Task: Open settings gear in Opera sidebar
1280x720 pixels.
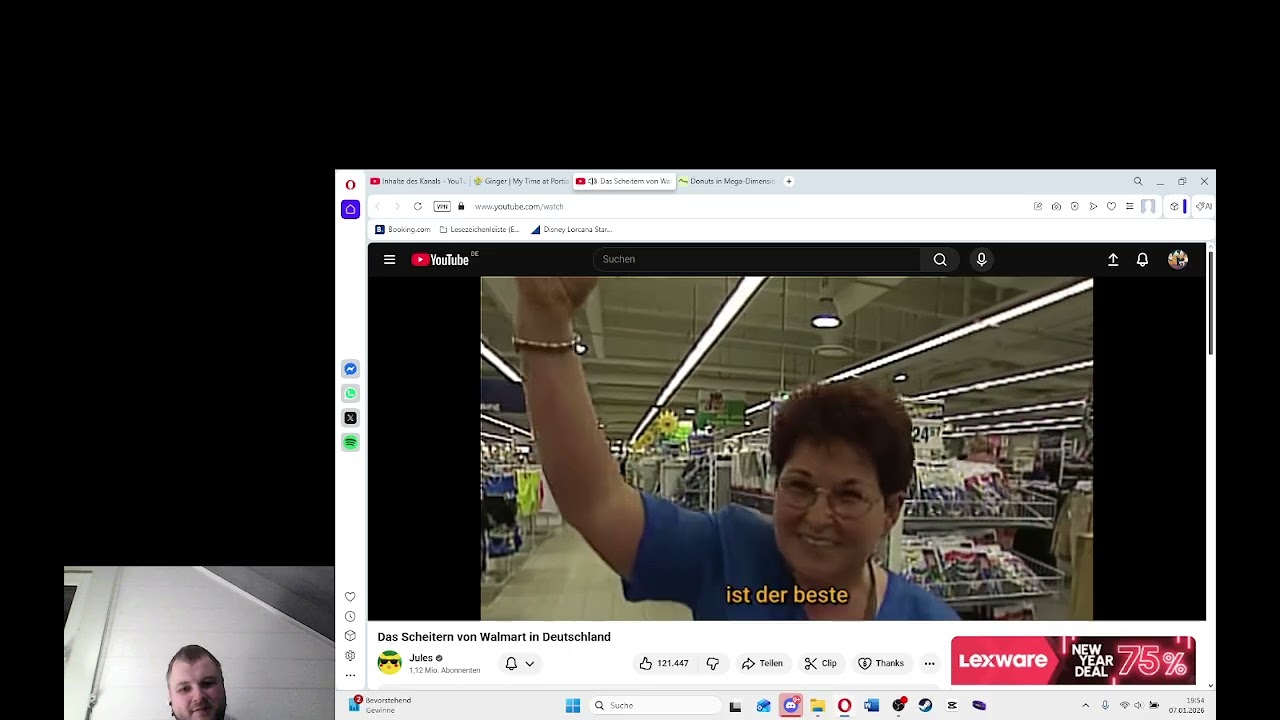Action: coord(350,656)
